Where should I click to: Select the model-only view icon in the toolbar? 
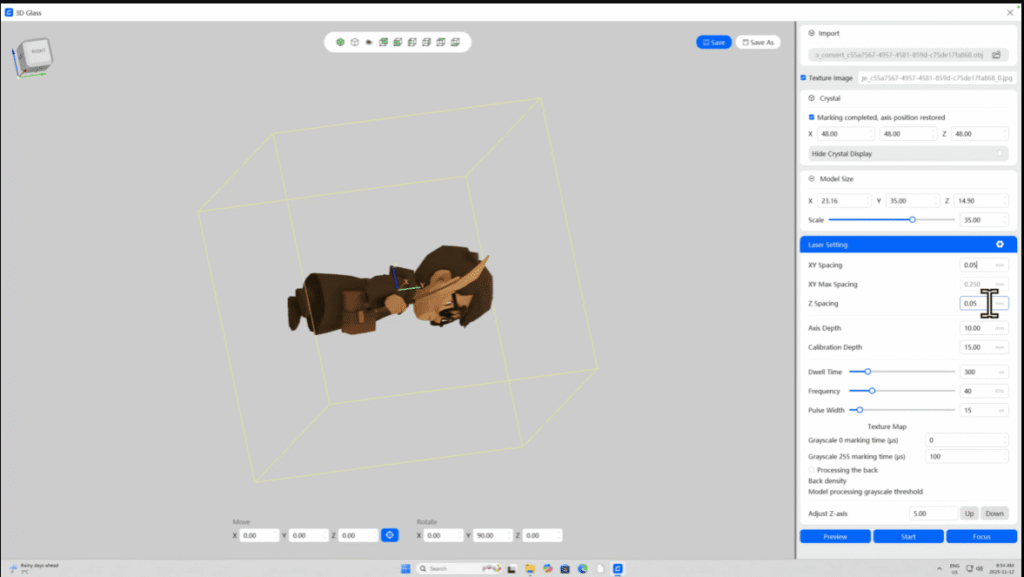coord(369,42)
